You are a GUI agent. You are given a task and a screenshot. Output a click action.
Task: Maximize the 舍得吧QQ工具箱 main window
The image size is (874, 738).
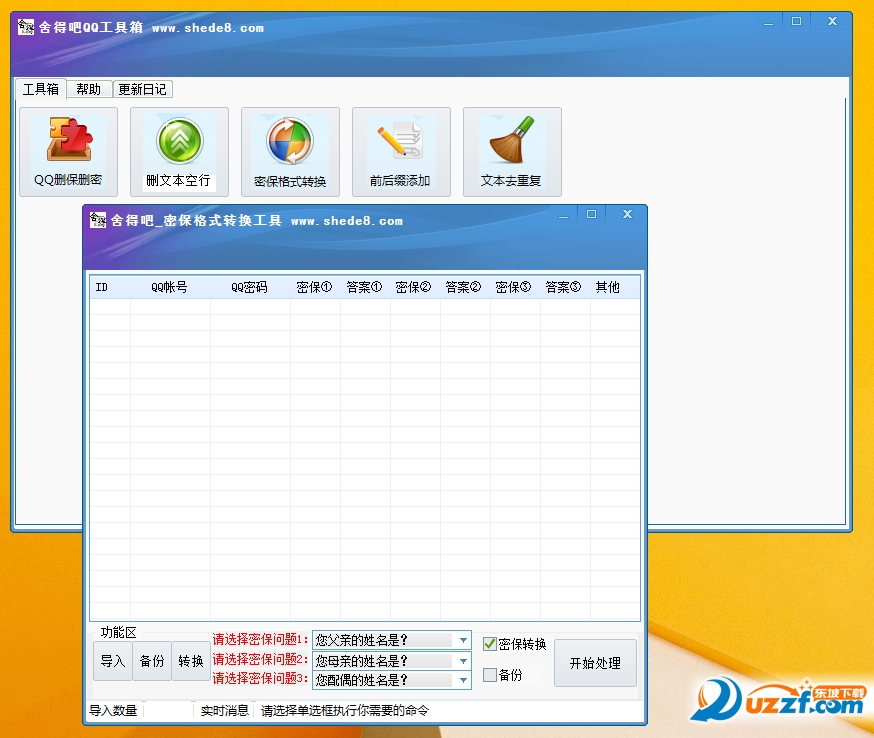[797, 21]
